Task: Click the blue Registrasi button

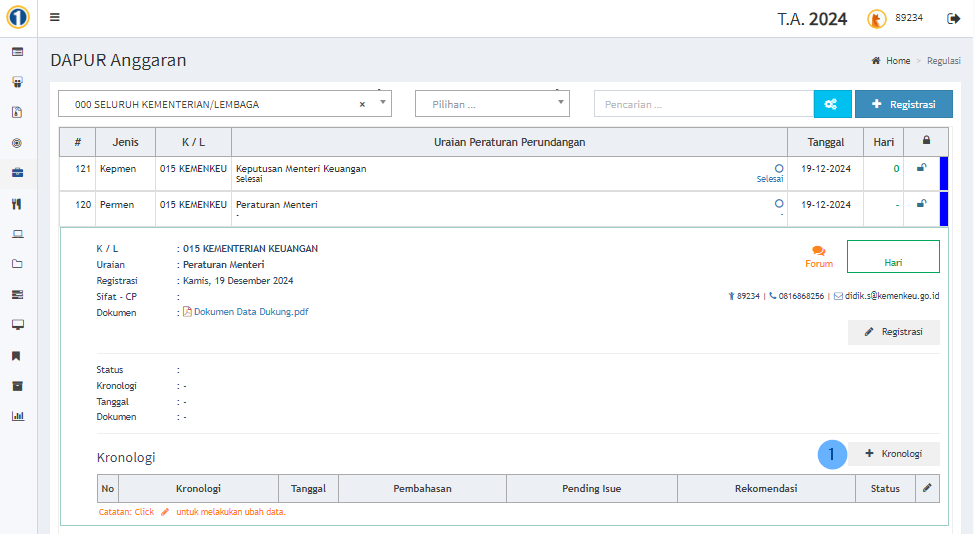Action: click(903, 104)
